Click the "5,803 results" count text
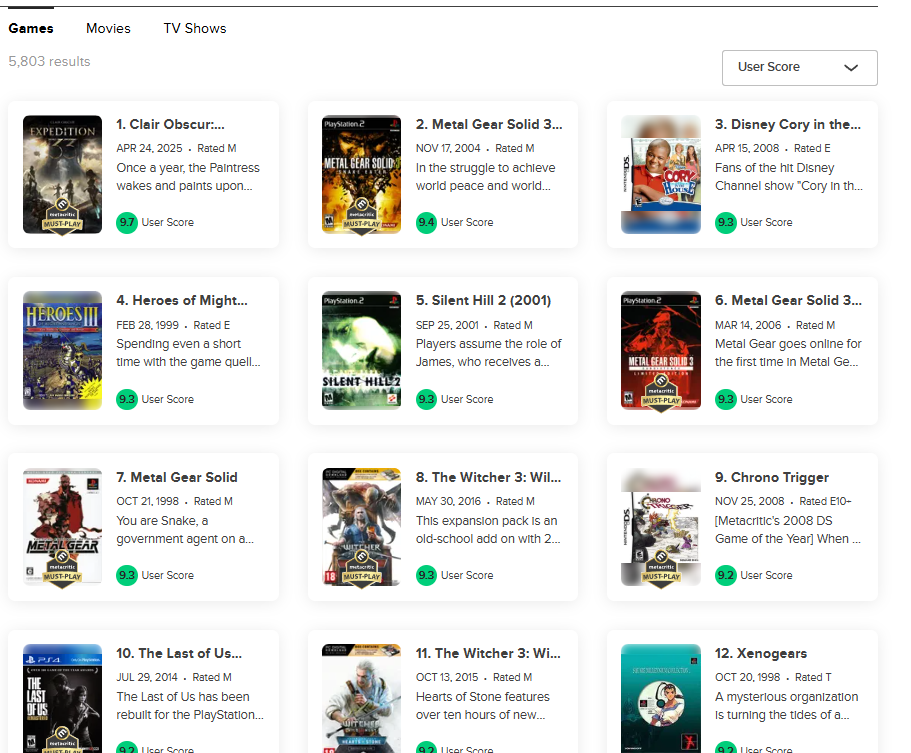This screenshot has height=753, width=911. (49, 62)
